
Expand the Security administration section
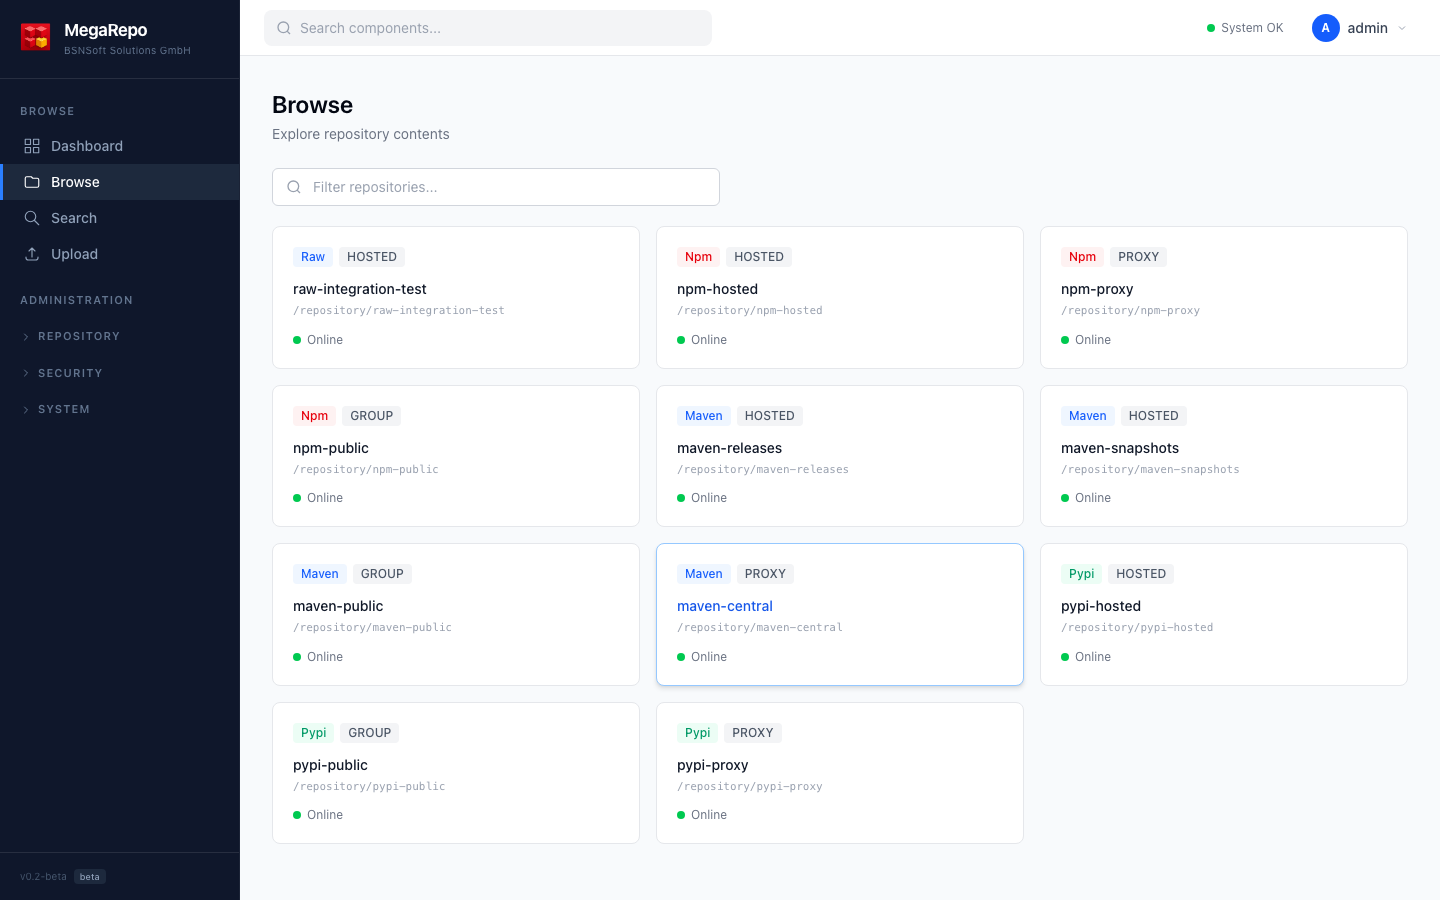click(x=70, y=373)
